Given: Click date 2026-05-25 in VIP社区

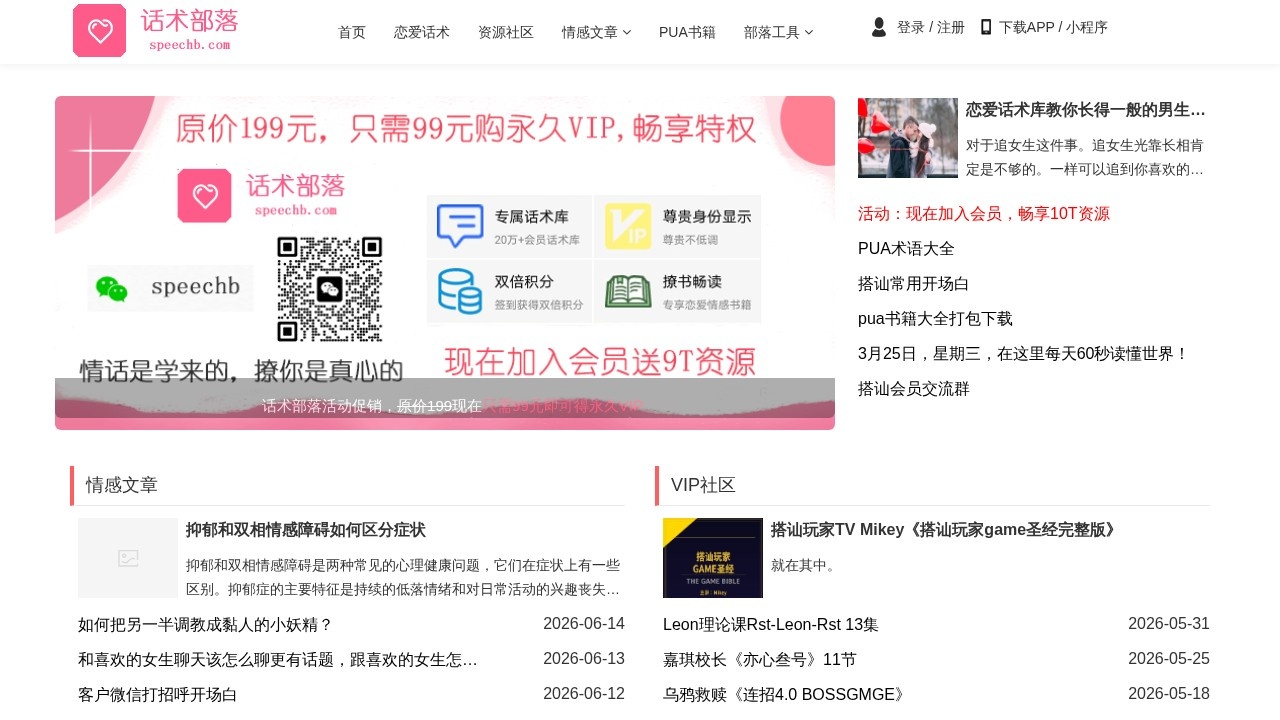Looking at the screenshot, I should (1169, 659).
